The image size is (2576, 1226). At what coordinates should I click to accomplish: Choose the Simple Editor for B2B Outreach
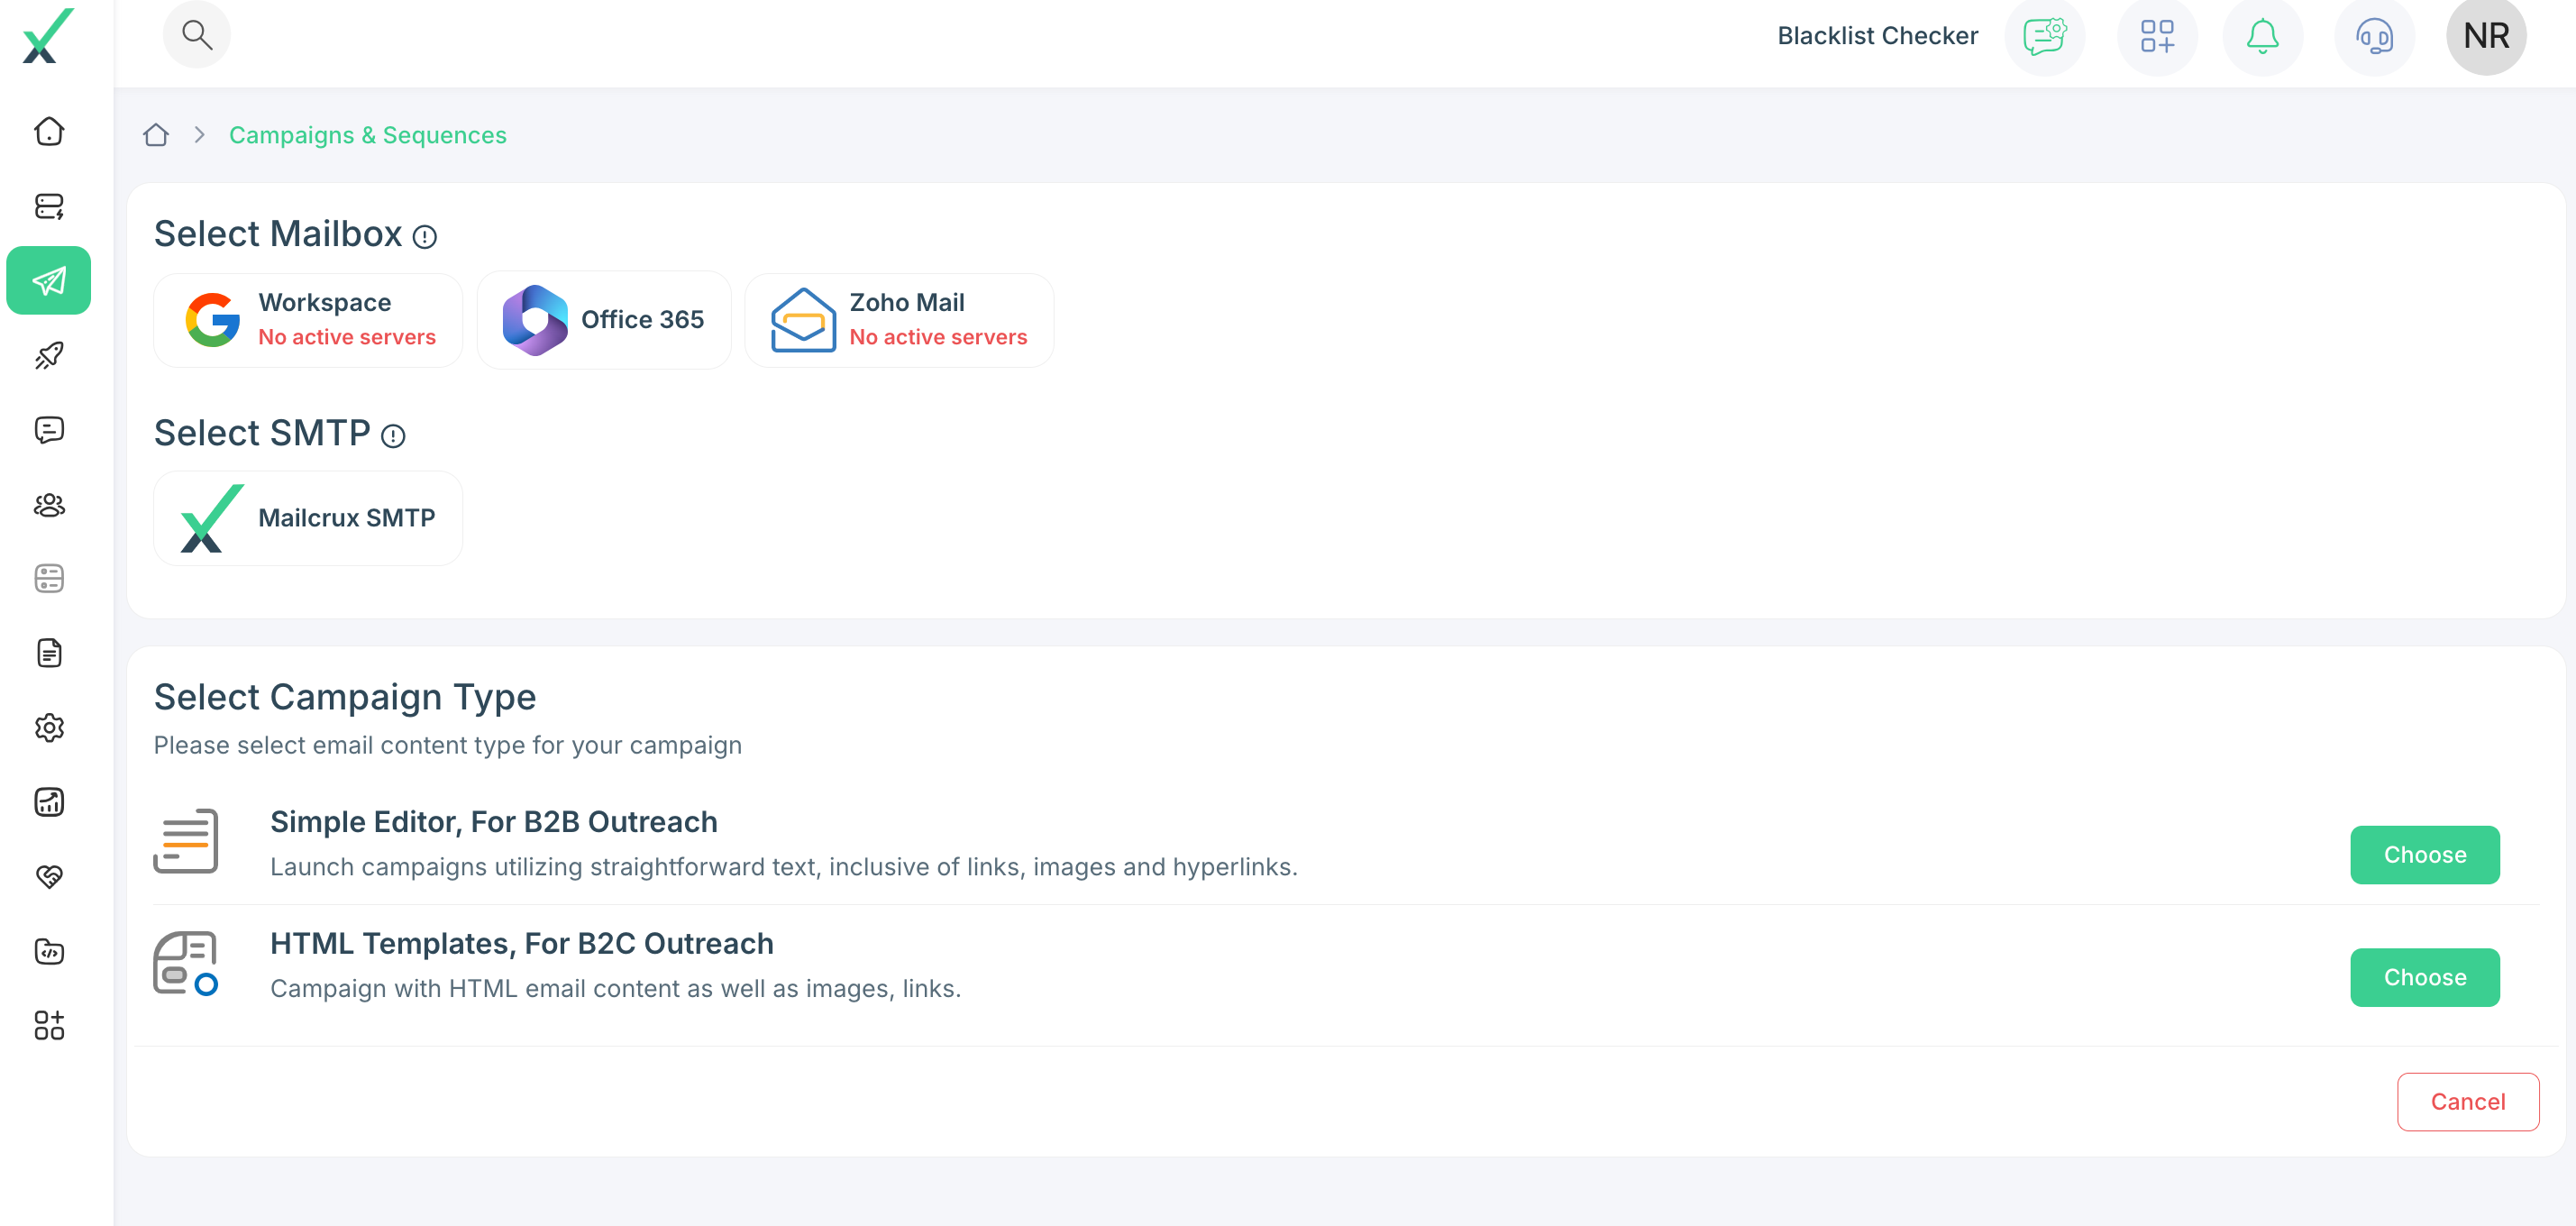2424,854
